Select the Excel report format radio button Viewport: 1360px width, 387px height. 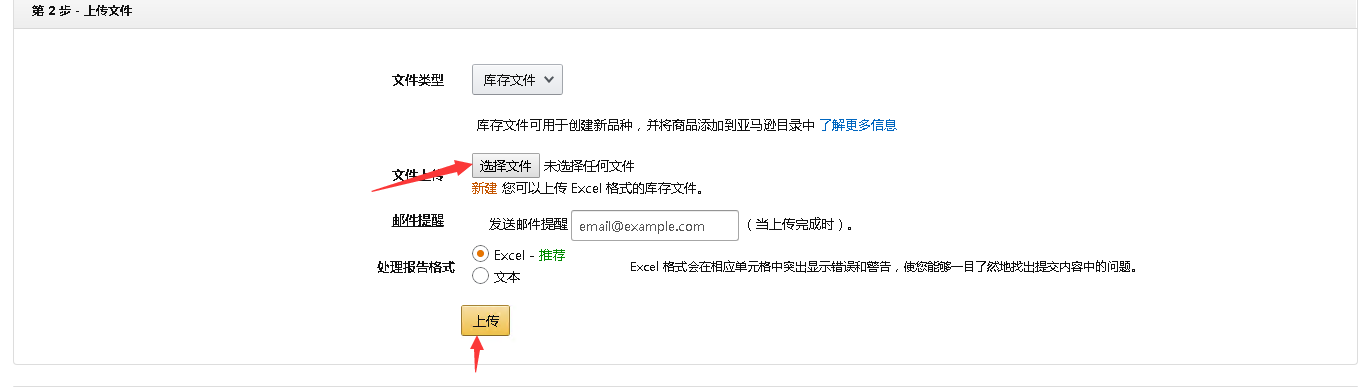pyautogui.click(x=480, y=255)
